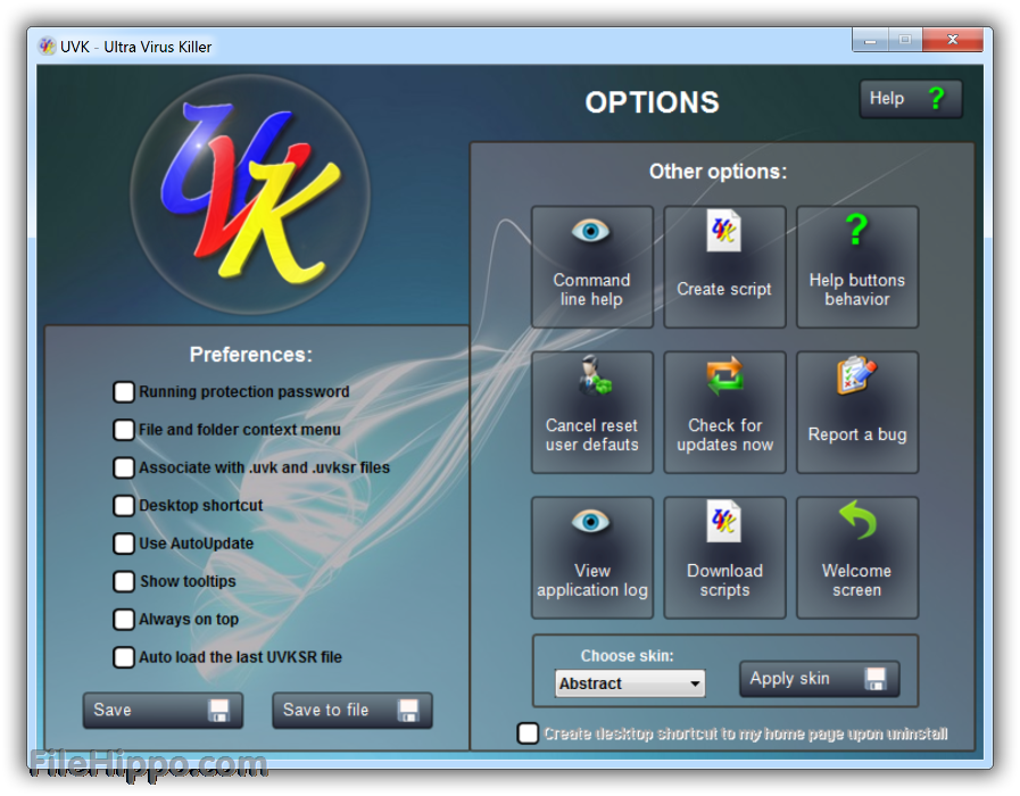
Task: Expand the Choose skin dropdown
Action: click(x=630, y=683)
